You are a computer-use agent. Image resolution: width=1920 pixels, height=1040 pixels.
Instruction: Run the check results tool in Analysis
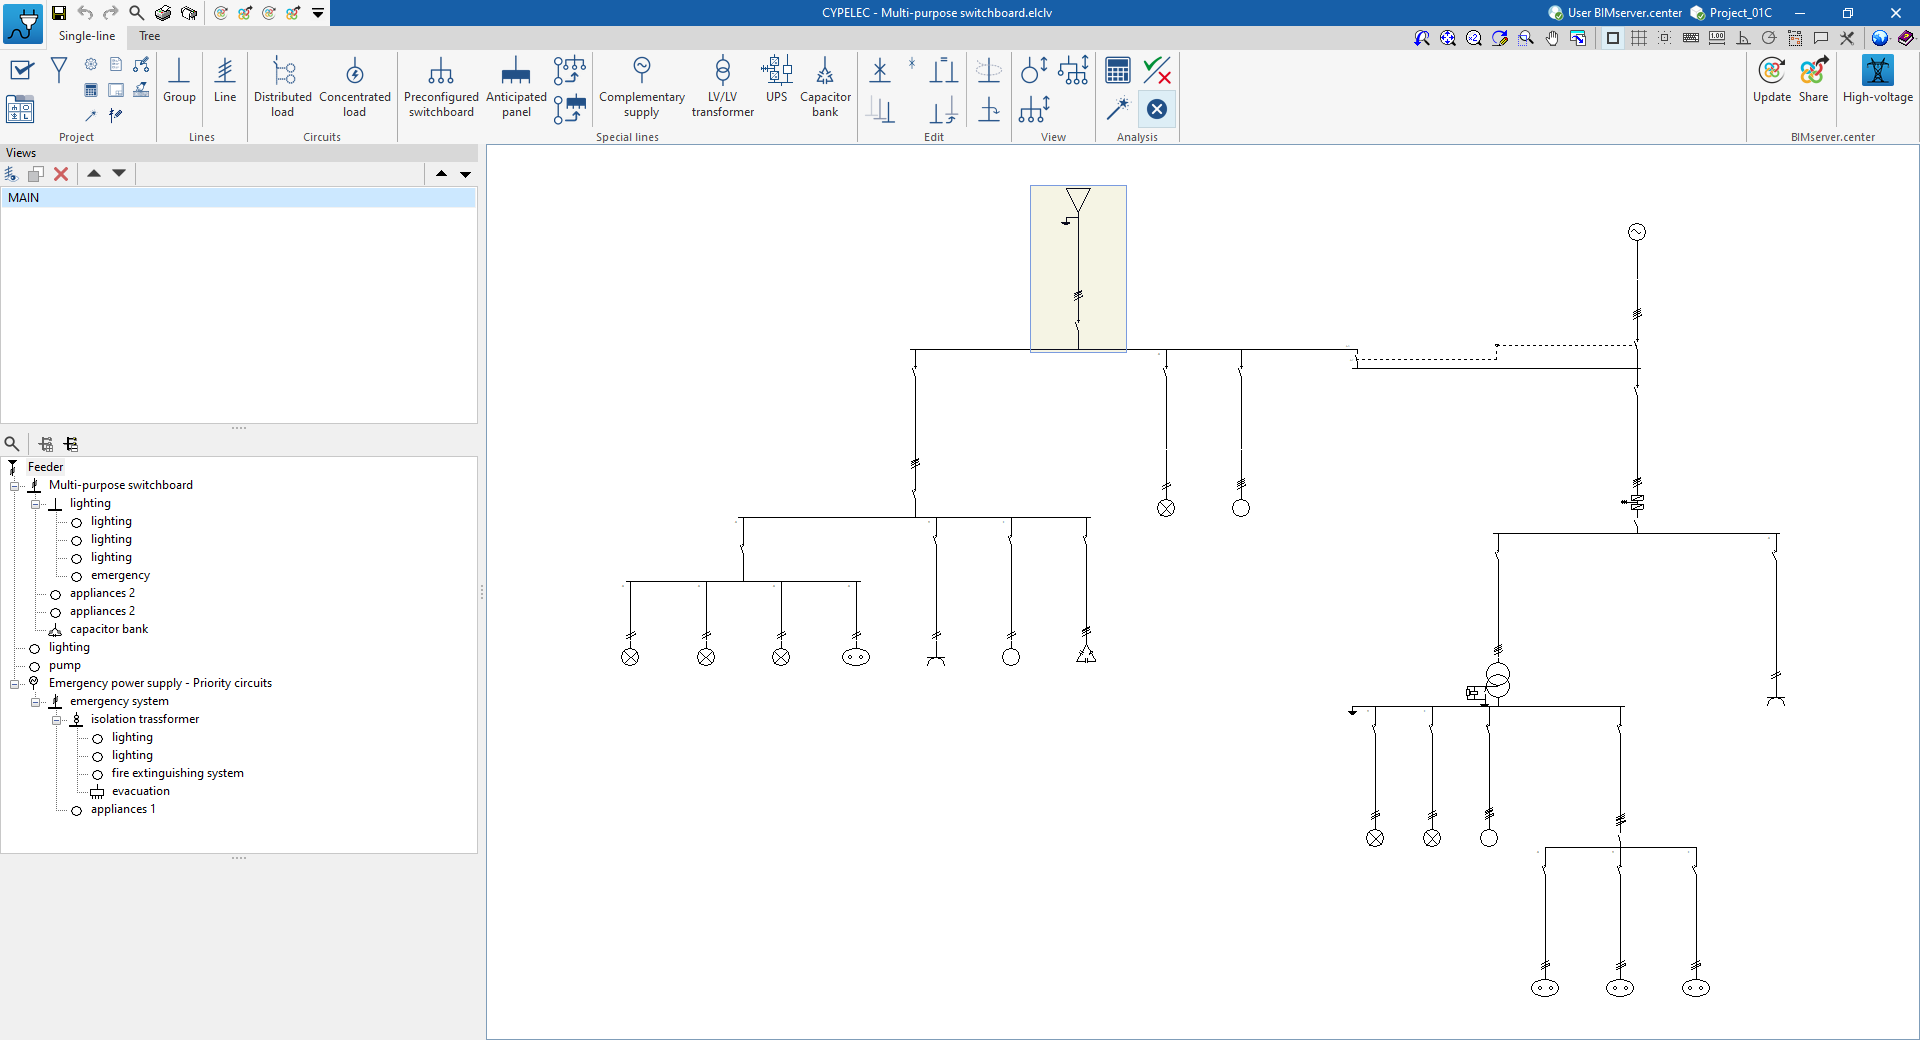tap(1157, 70)
